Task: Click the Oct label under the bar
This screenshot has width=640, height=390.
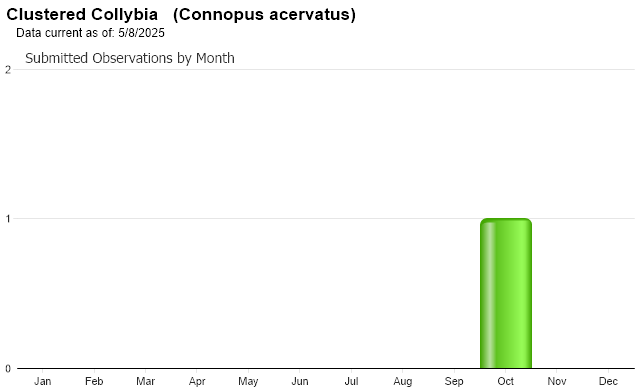Action: pos(505,381)
